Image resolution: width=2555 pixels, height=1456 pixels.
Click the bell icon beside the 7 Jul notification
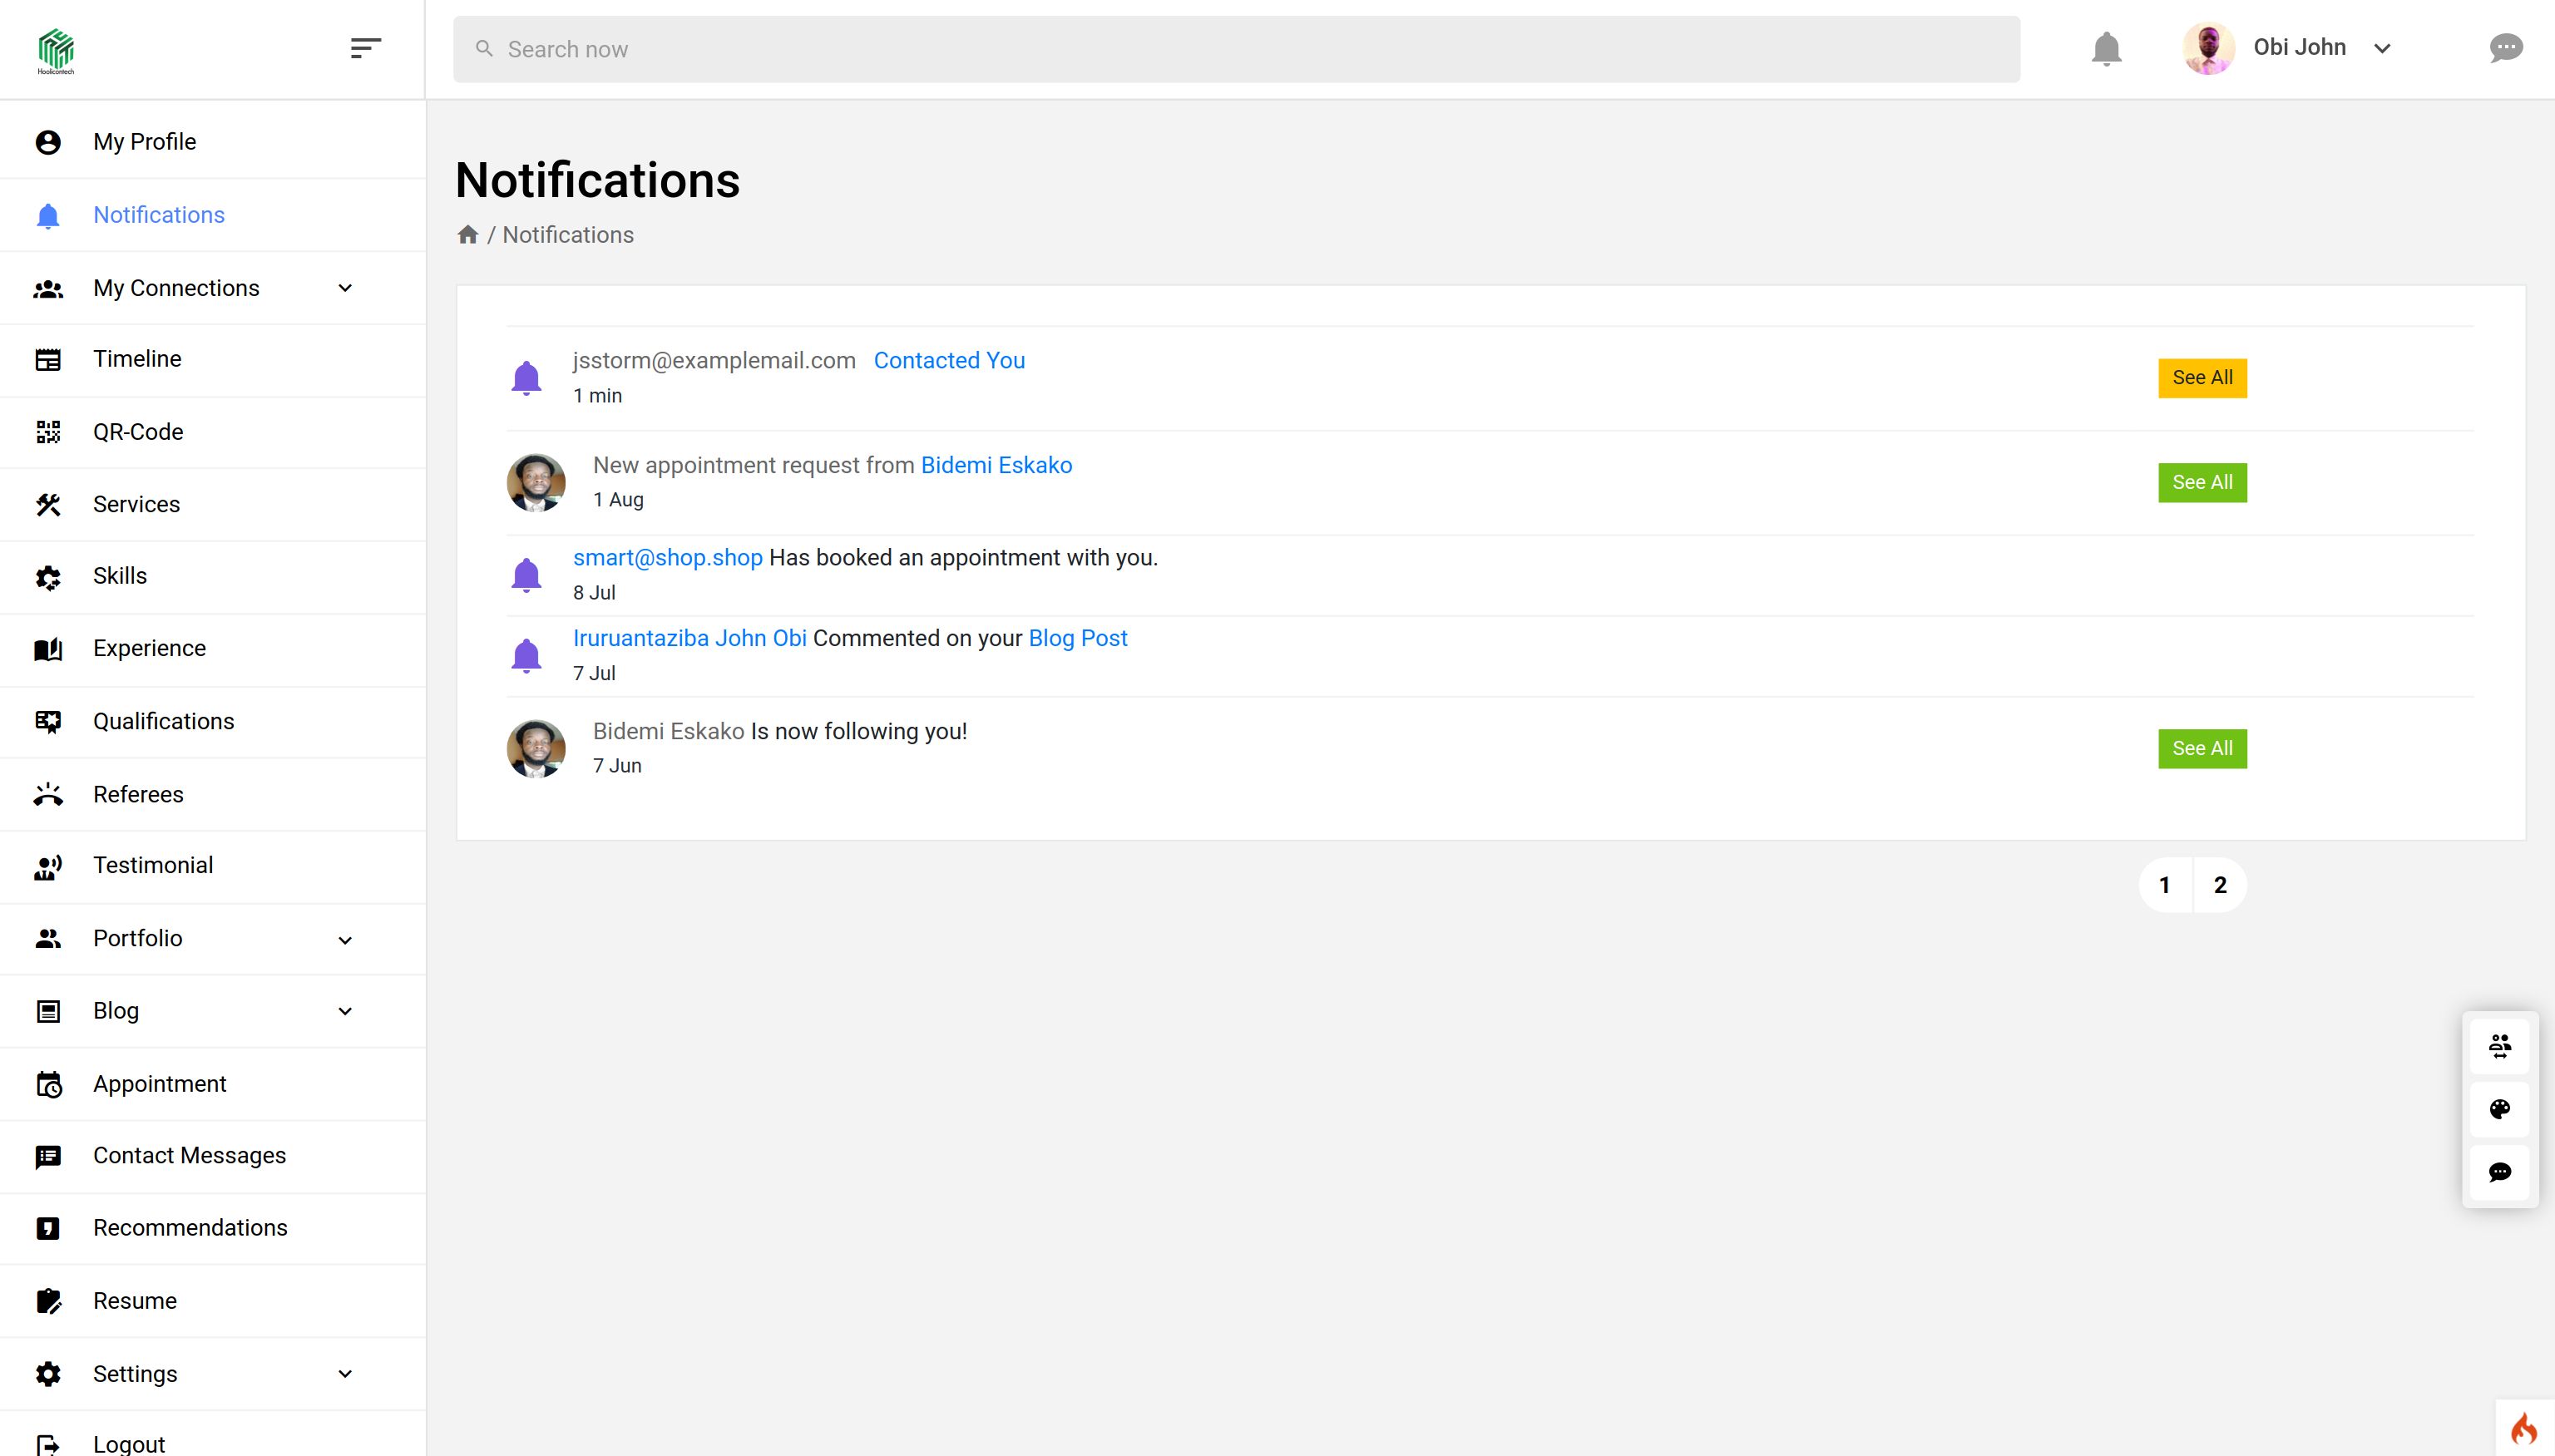(x=526, y=656)
